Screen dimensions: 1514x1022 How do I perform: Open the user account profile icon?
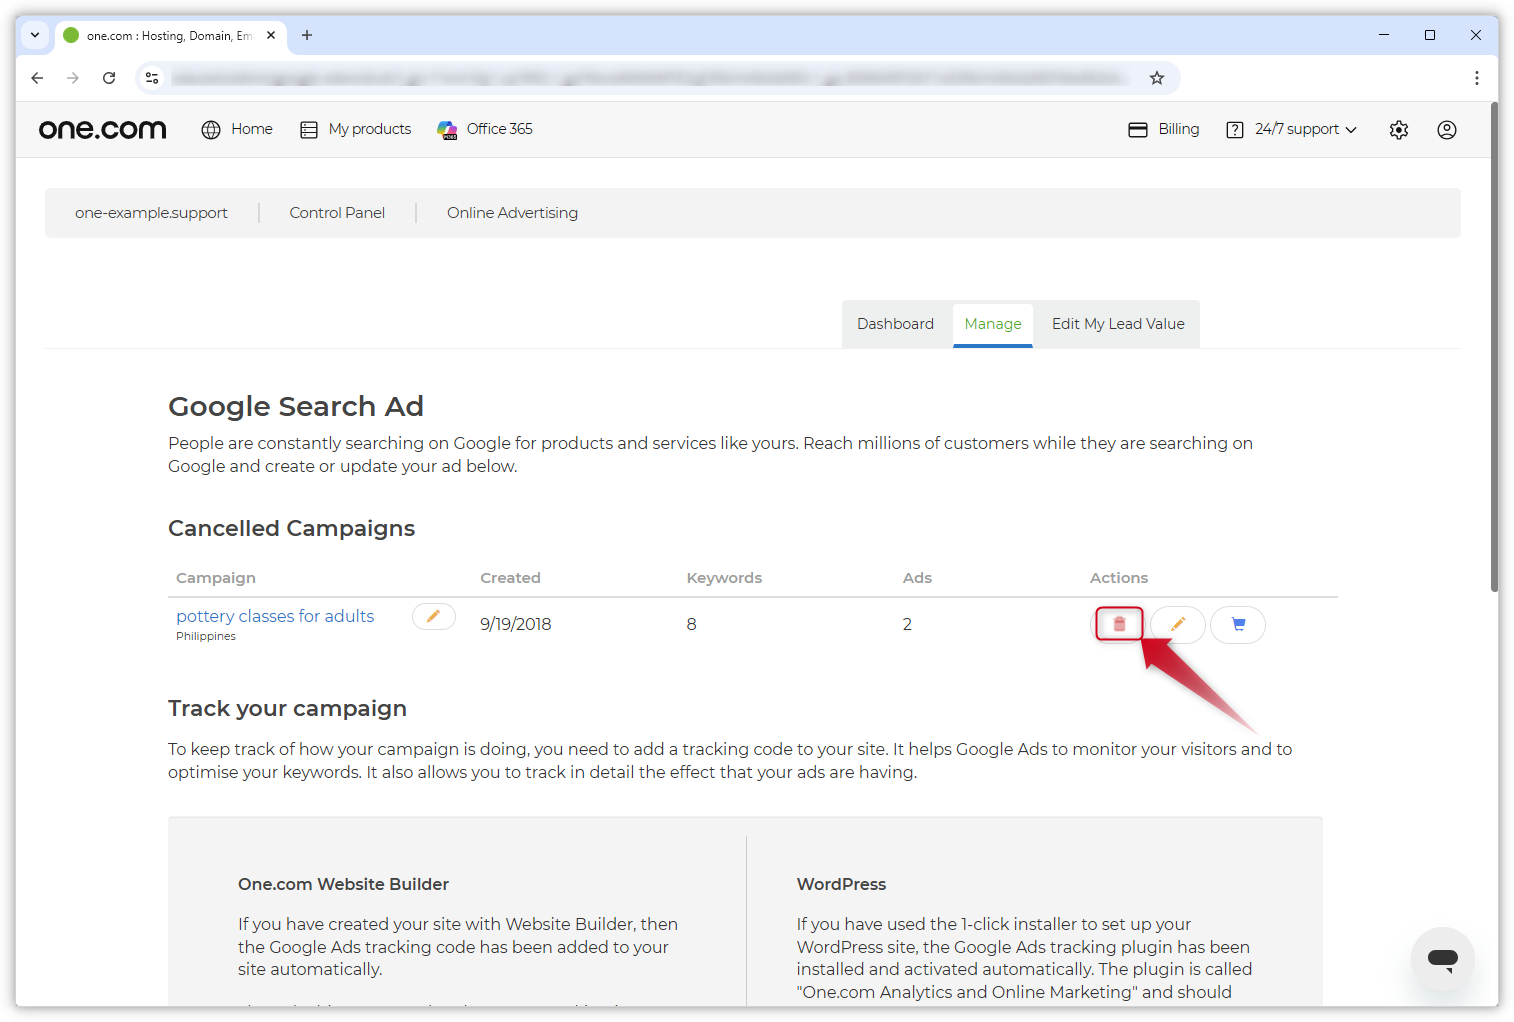[1446, 129]
